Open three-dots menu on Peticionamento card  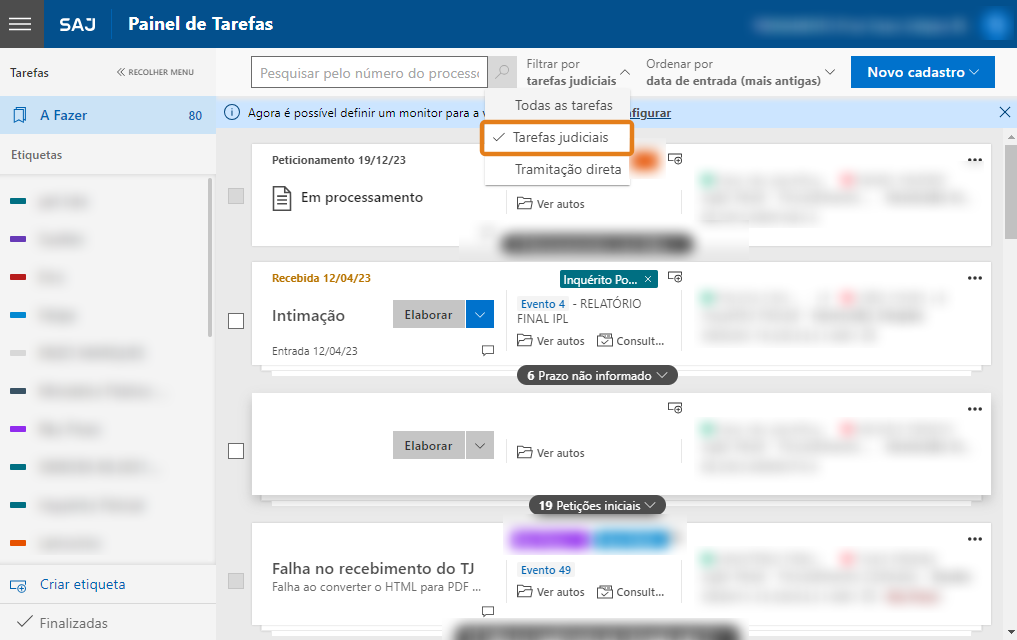click(975, 160)
